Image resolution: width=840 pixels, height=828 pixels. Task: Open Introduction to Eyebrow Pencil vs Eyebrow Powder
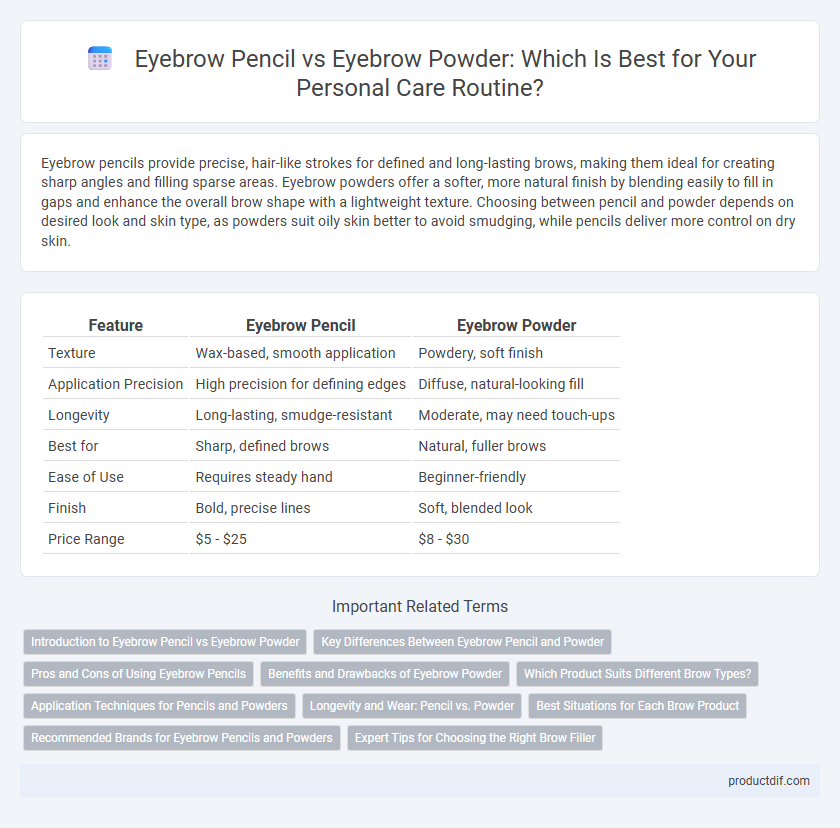(165, 642)
